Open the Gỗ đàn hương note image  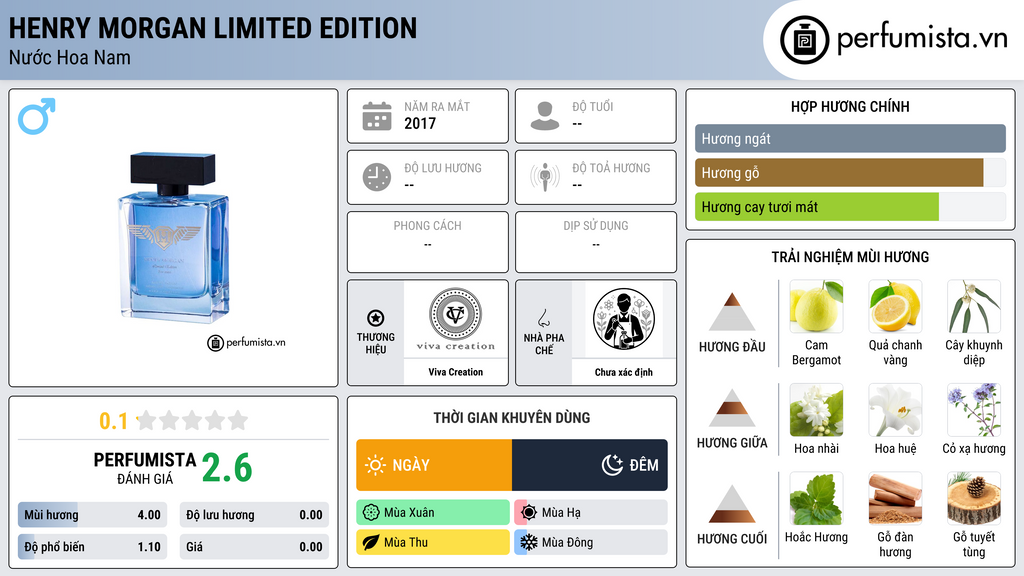pos(895,498)
